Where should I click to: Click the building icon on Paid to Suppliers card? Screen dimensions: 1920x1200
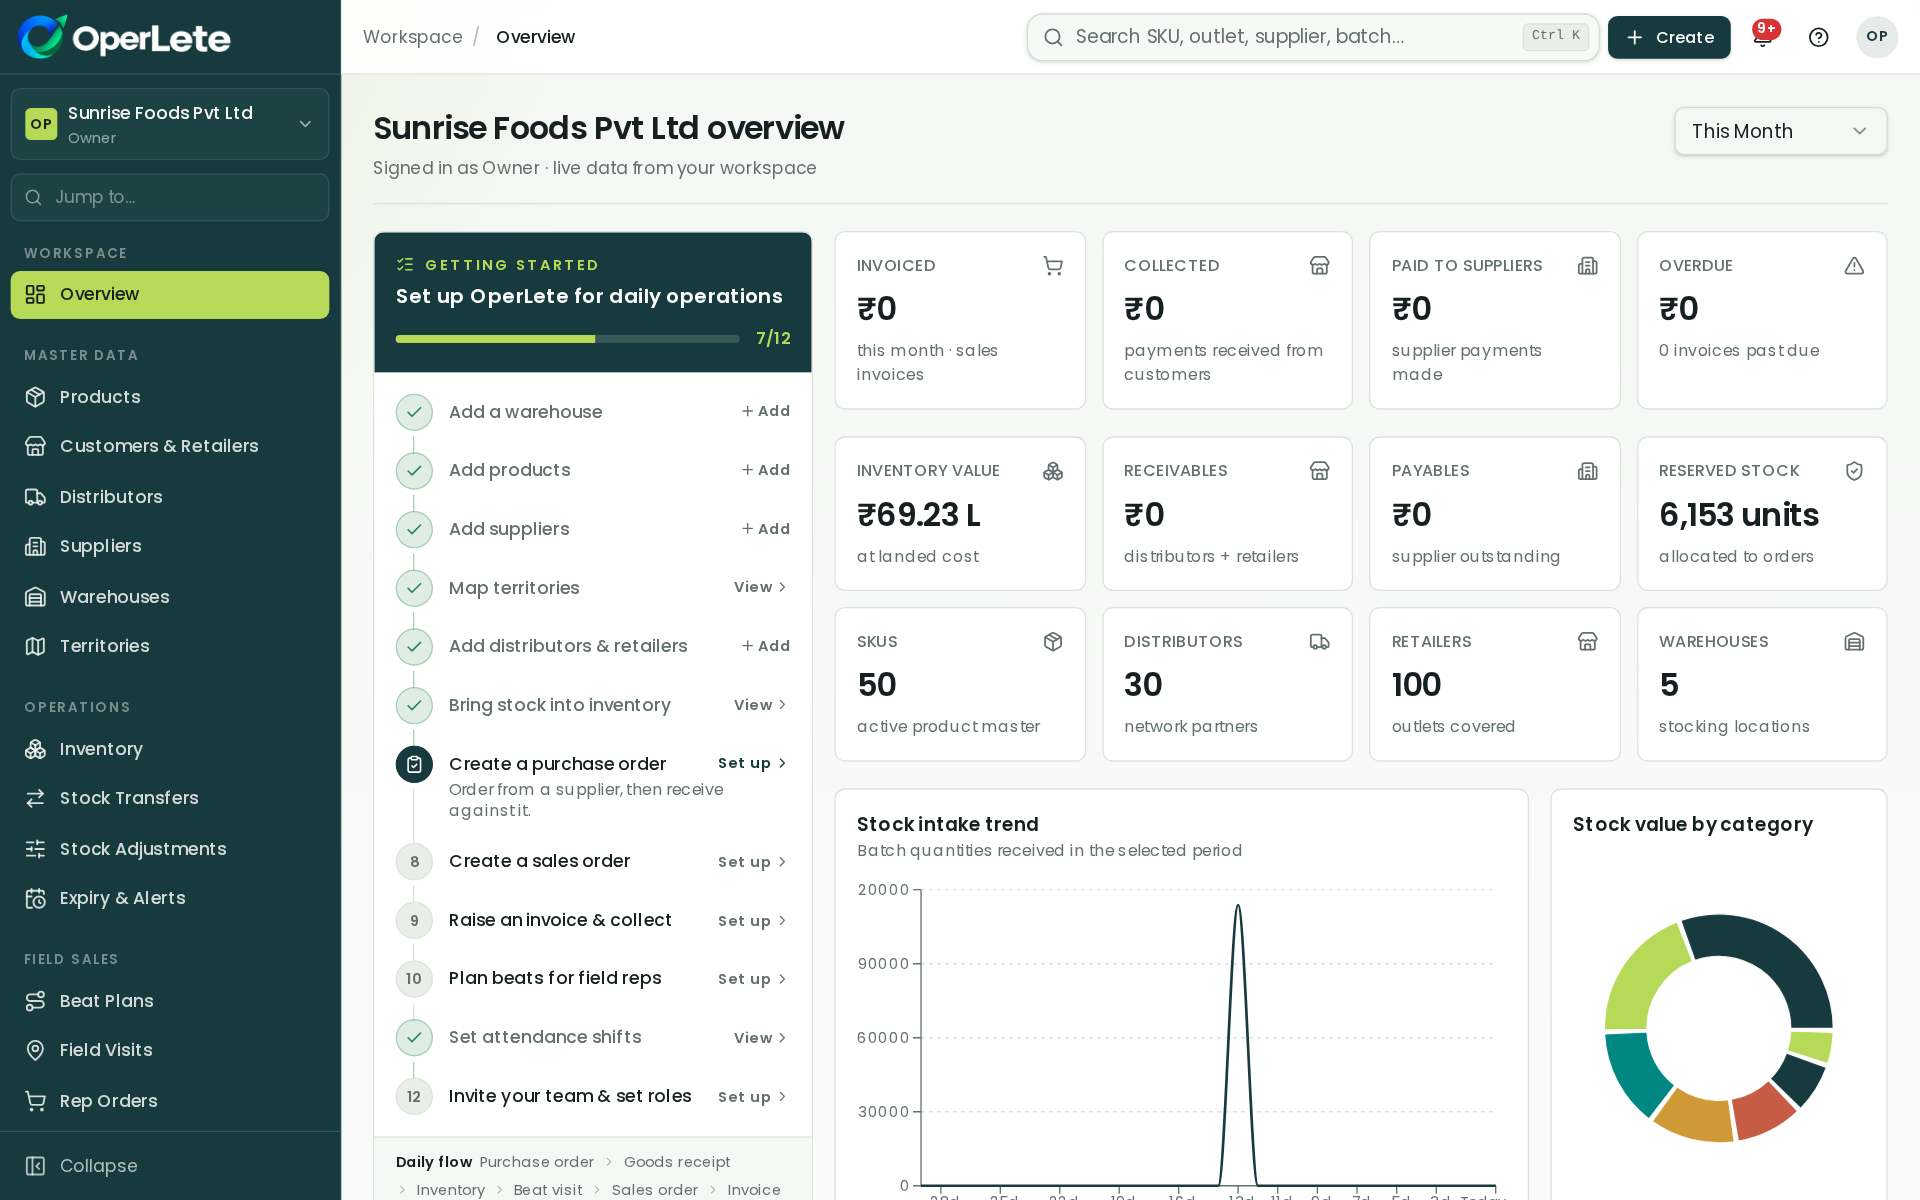(1587, 266)
